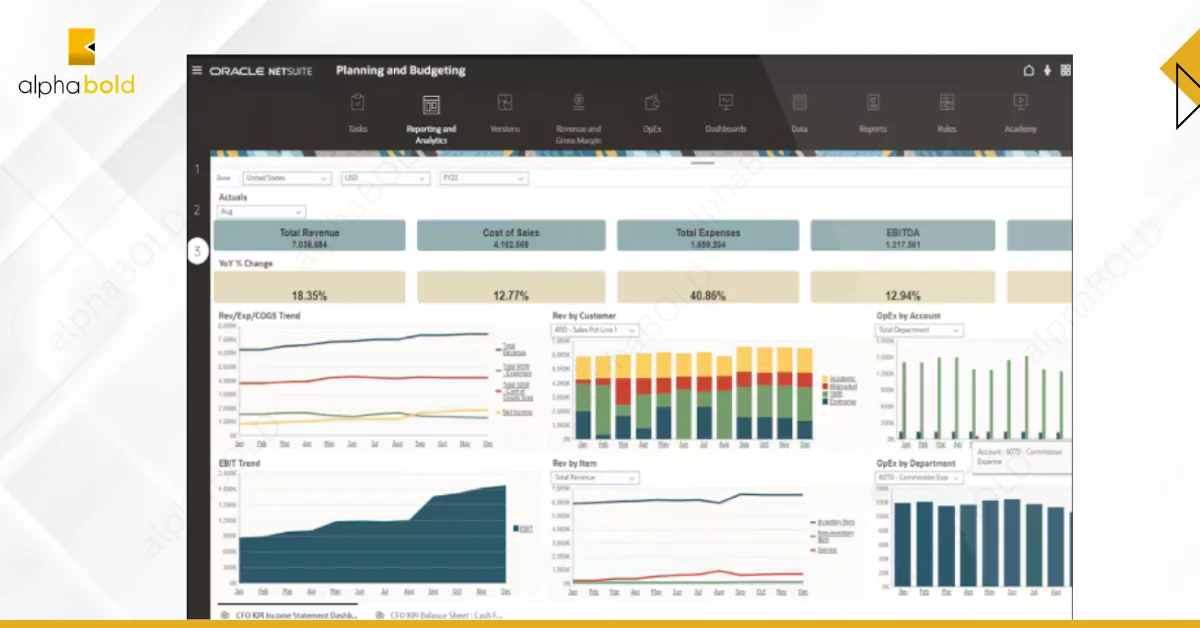
Task: Open the Dashboards icon
Action: pyautogui.click(x=726, y=103)
